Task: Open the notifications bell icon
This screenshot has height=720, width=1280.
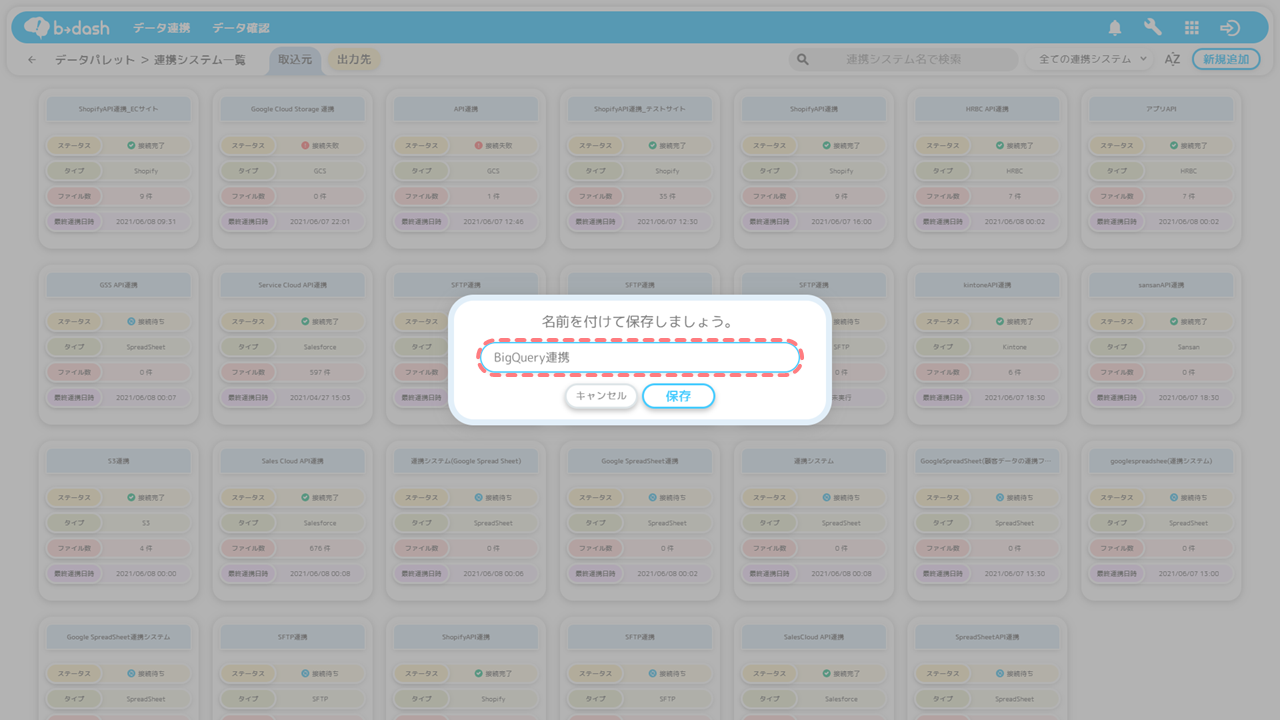Action: point(1115,28)
